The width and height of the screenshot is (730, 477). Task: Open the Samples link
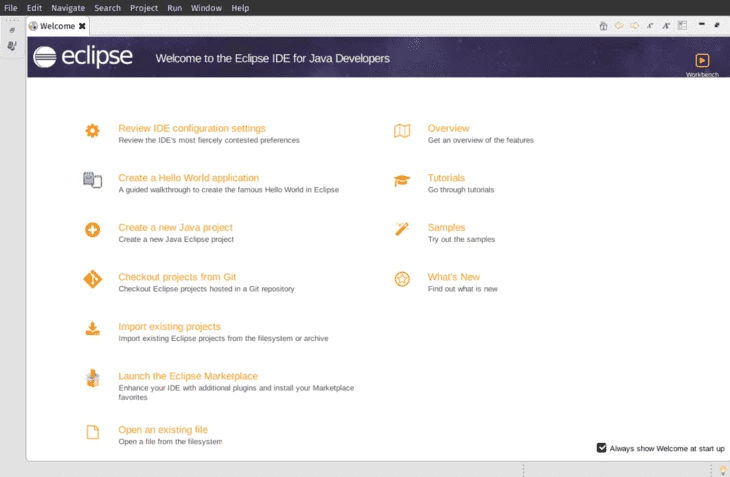(446, 227)
